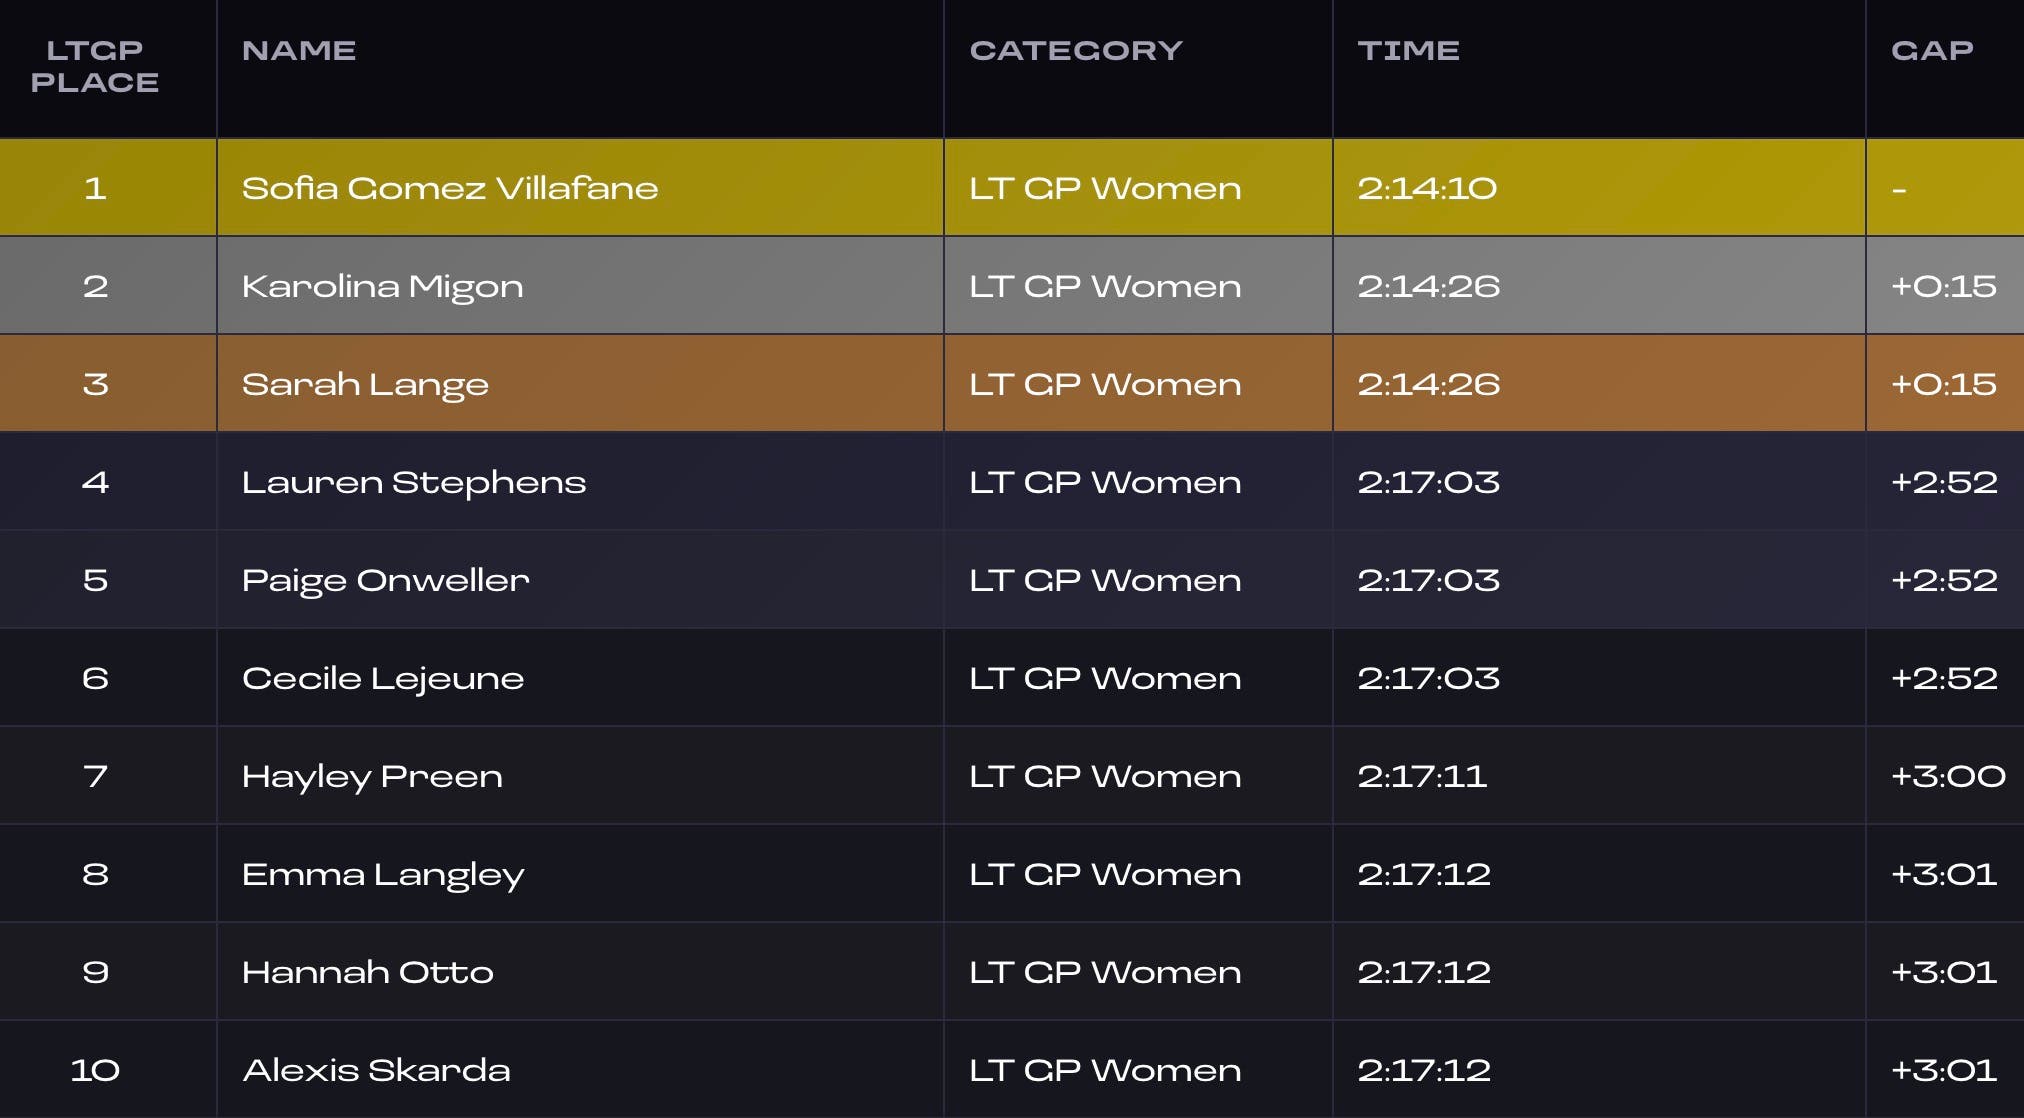
Task: Click the NAME column header
Action: 299,50
